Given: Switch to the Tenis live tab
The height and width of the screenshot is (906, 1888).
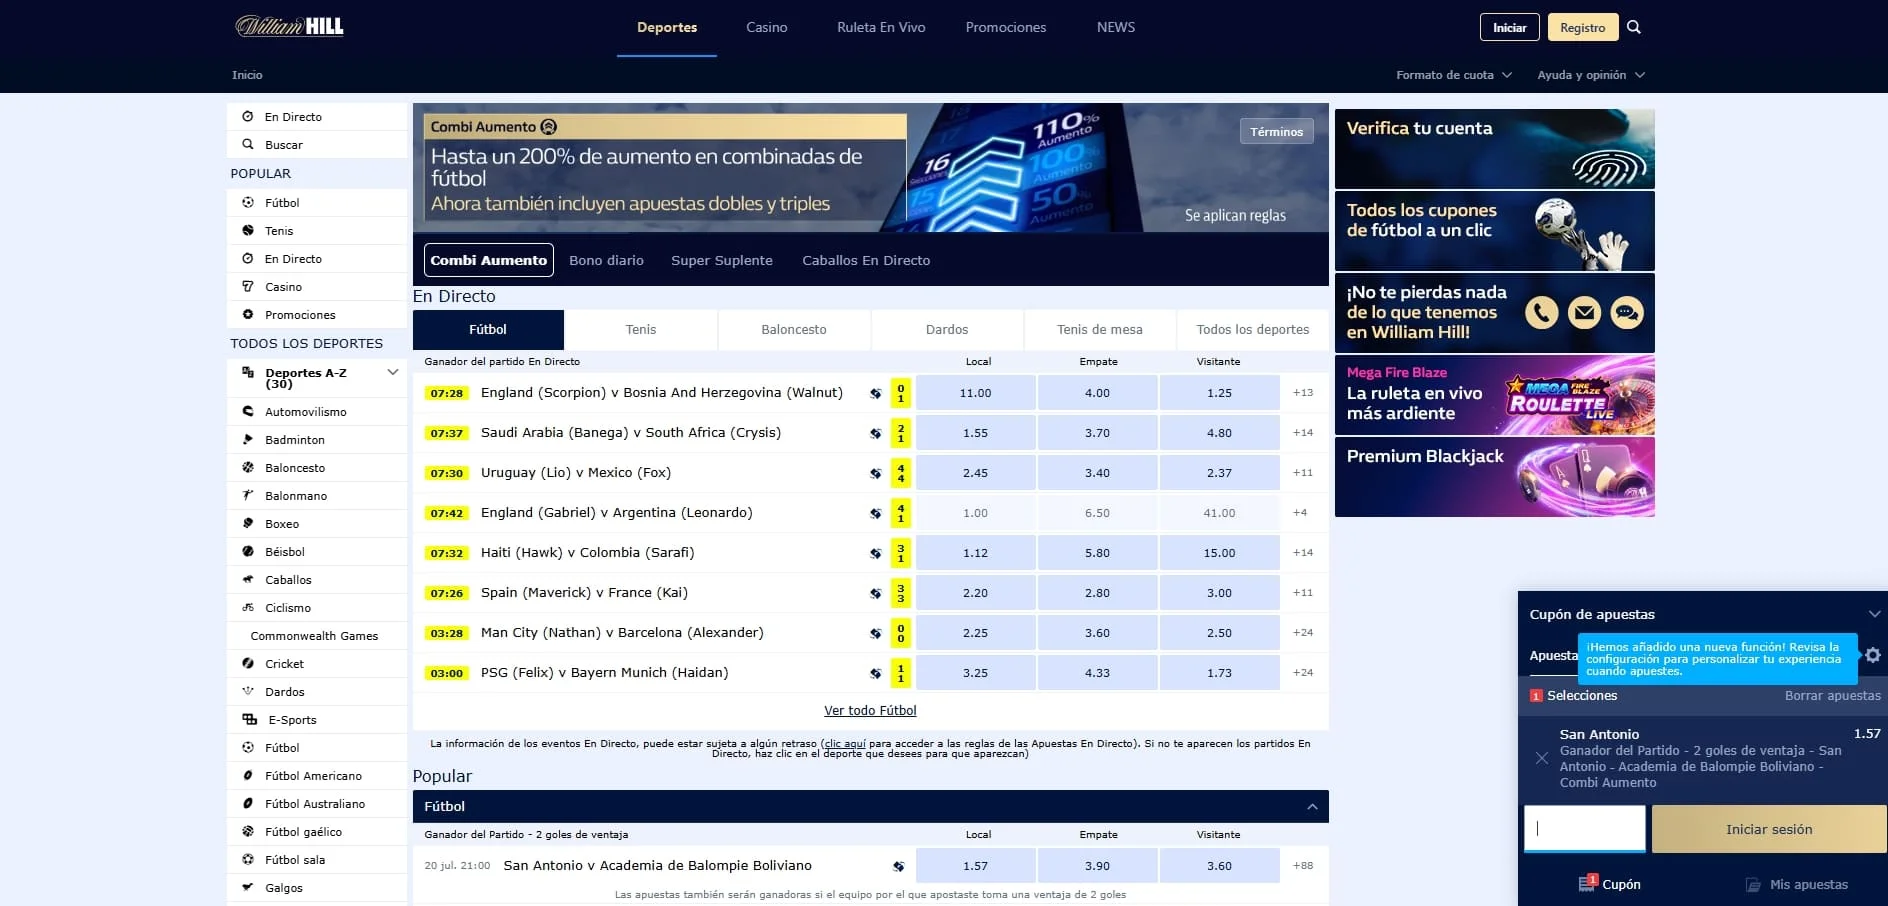Looking at the screenshot, I should [641, 330].
